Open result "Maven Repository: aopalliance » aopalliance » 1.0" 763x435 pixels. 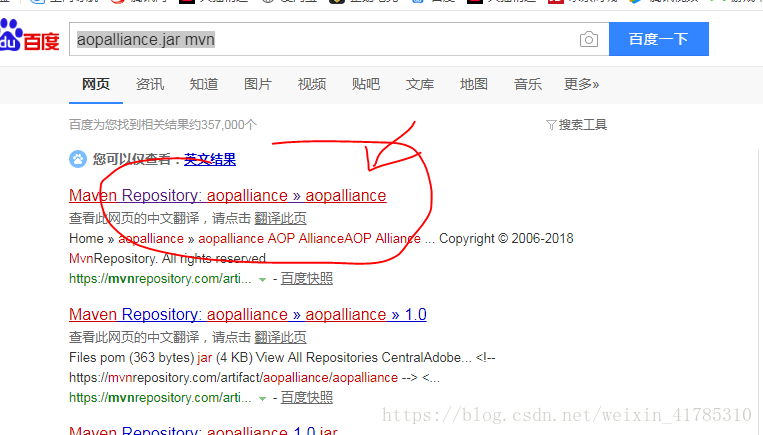(x=248, y=314)
